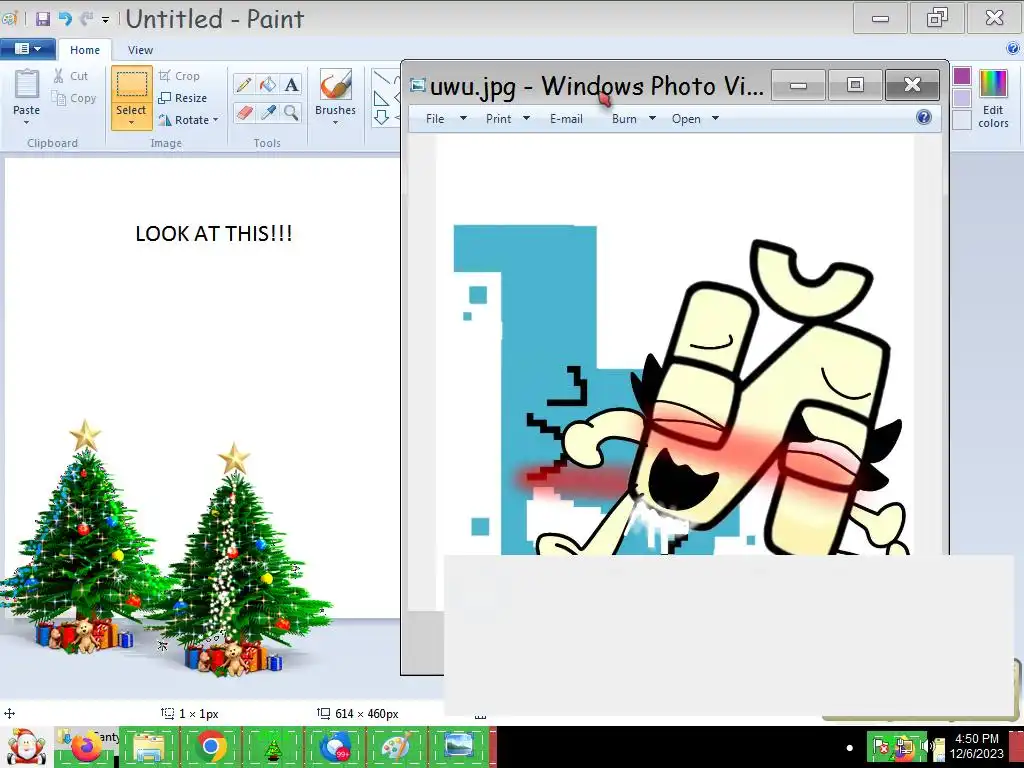Click the Resize button
Screen dimensions: 1024x768
[x=183, y=98]
